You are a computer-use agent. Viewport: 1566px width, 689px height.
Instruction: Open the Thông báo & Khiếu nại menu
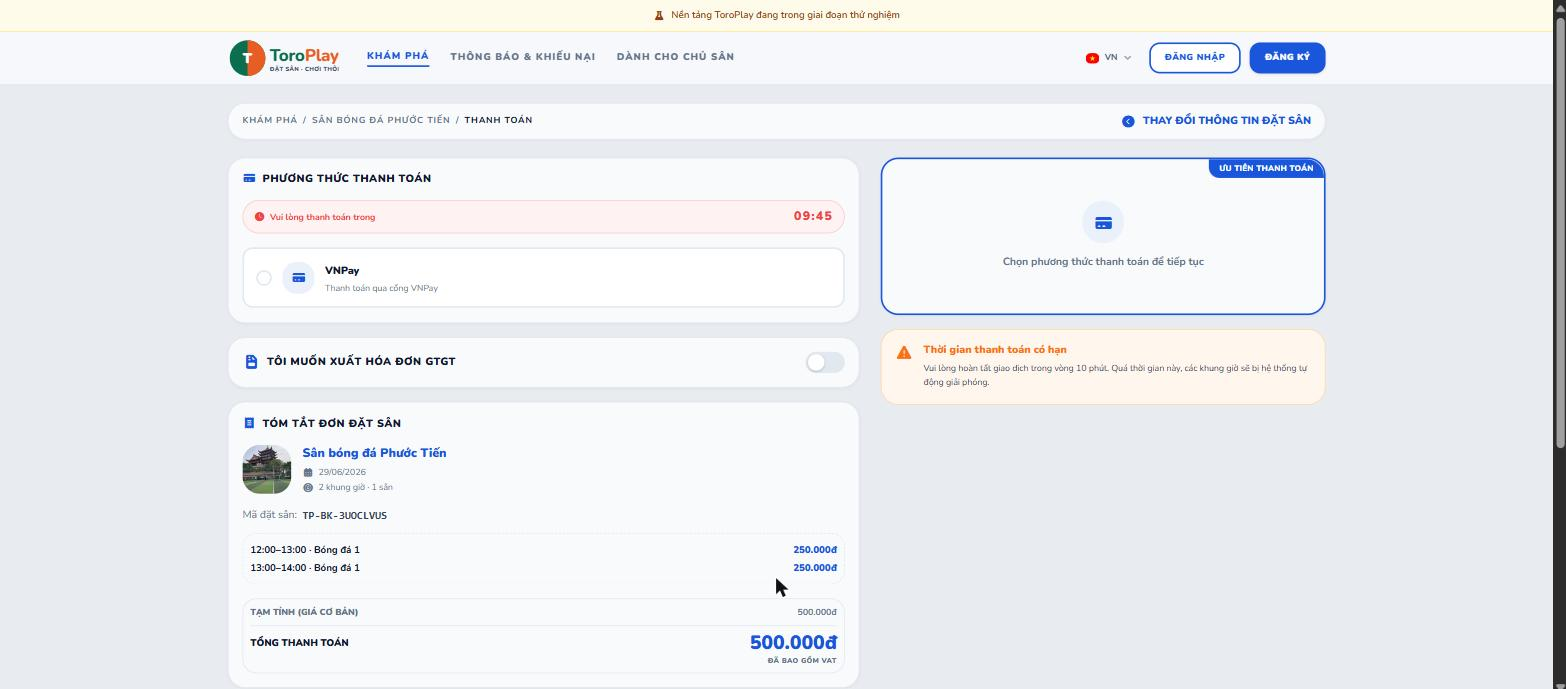coord(522,57)
